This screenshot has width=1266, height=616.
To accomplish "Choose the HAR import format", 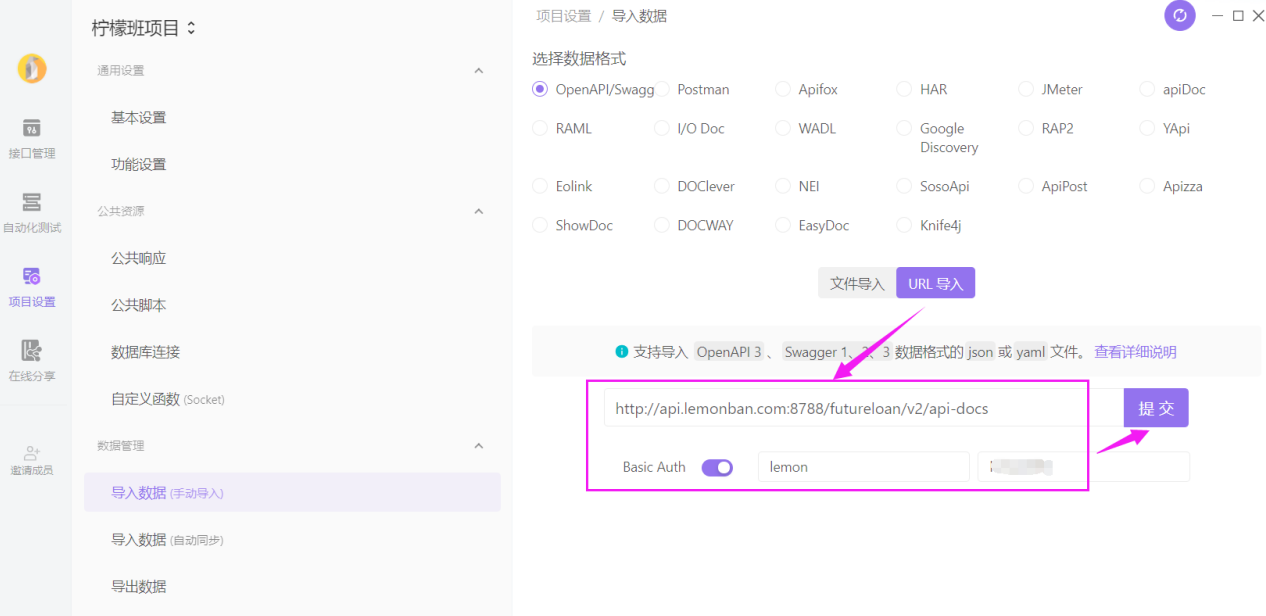I will tap(903, 89).
